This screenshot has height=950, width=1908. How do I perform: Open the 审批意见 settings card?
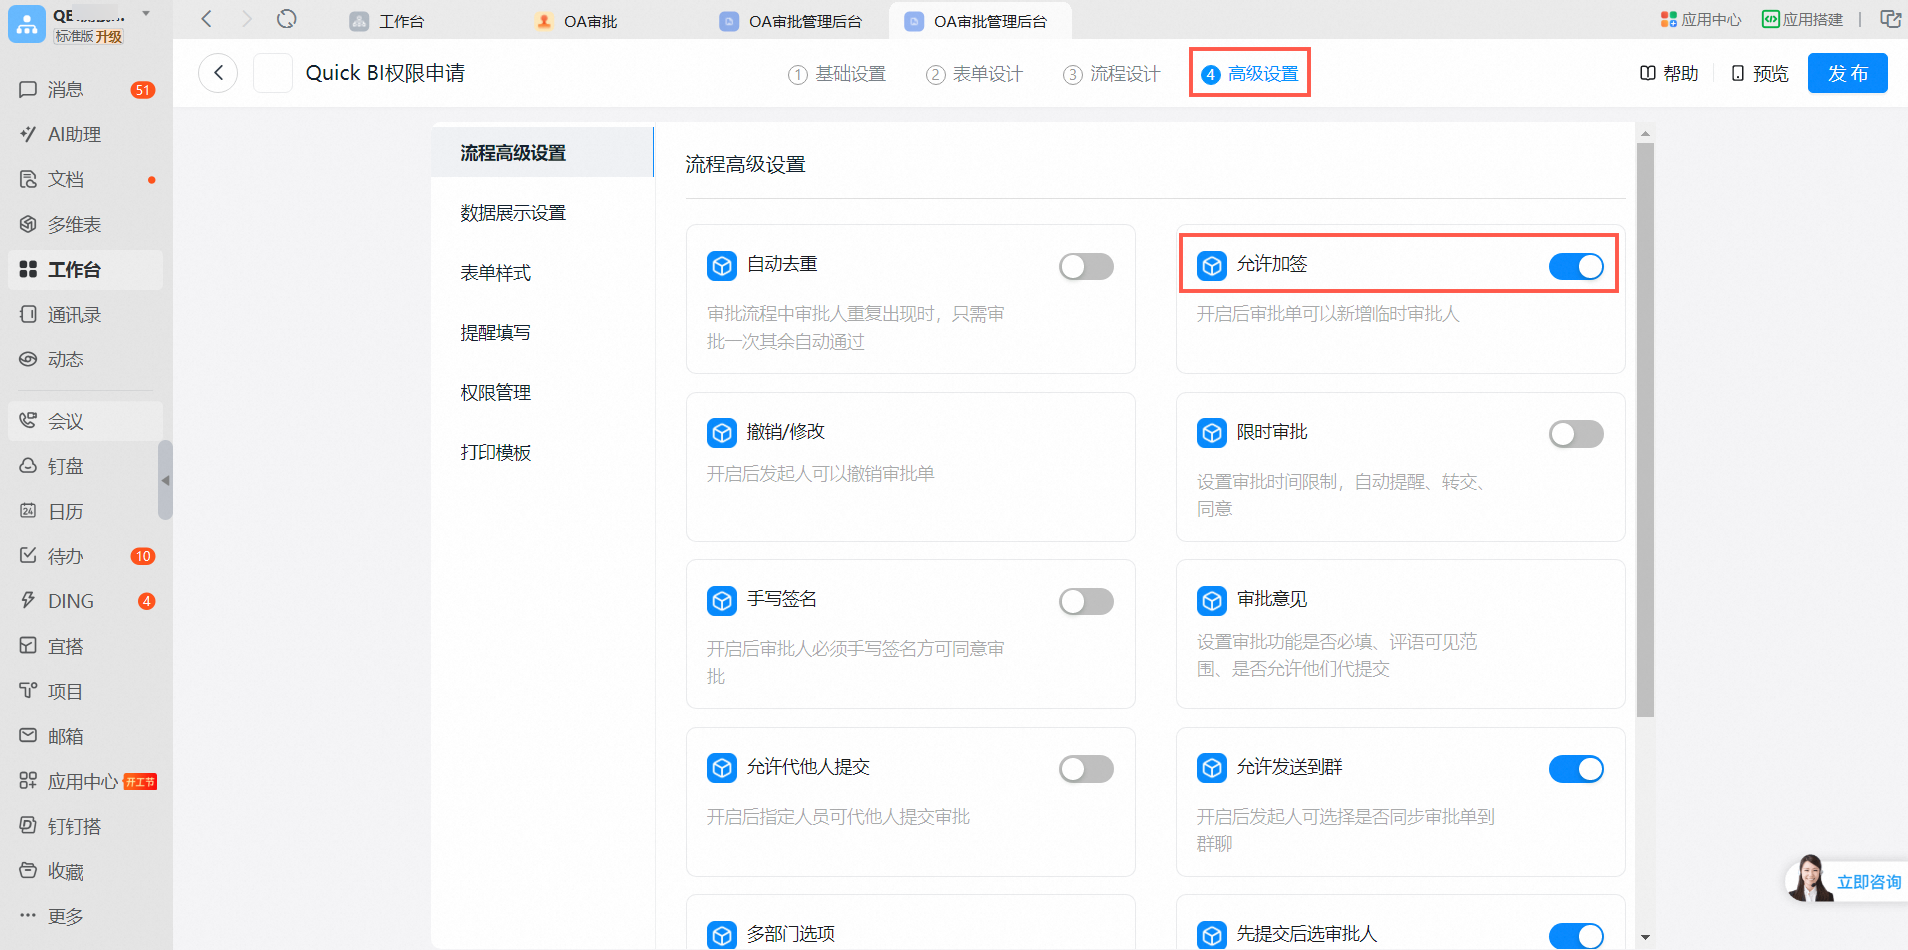pyautogui.click(x=1401, y=634)
